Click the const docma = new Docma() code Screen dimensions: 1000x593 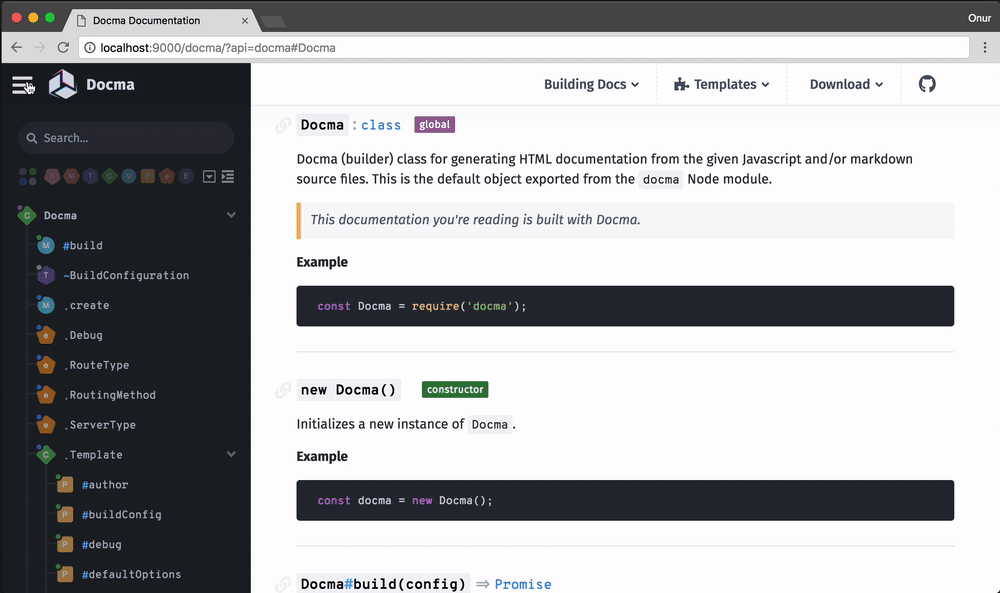click(625, 501)
